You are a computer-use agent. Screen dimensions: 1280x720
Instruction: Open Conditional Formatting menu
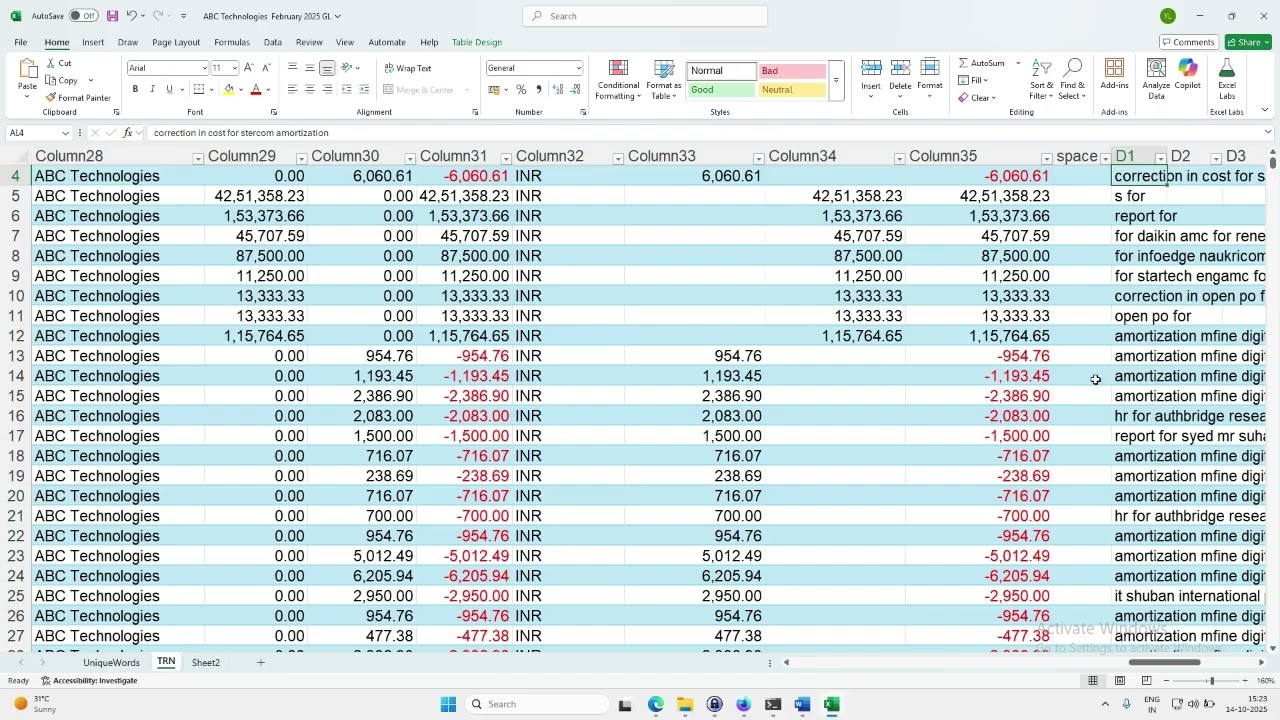(x=618, y=79)
